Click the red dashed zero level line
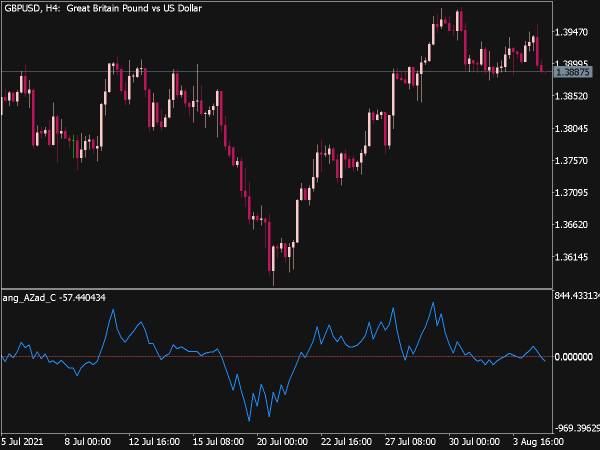This screenshot has width=600, height=450. pos(277,357)
